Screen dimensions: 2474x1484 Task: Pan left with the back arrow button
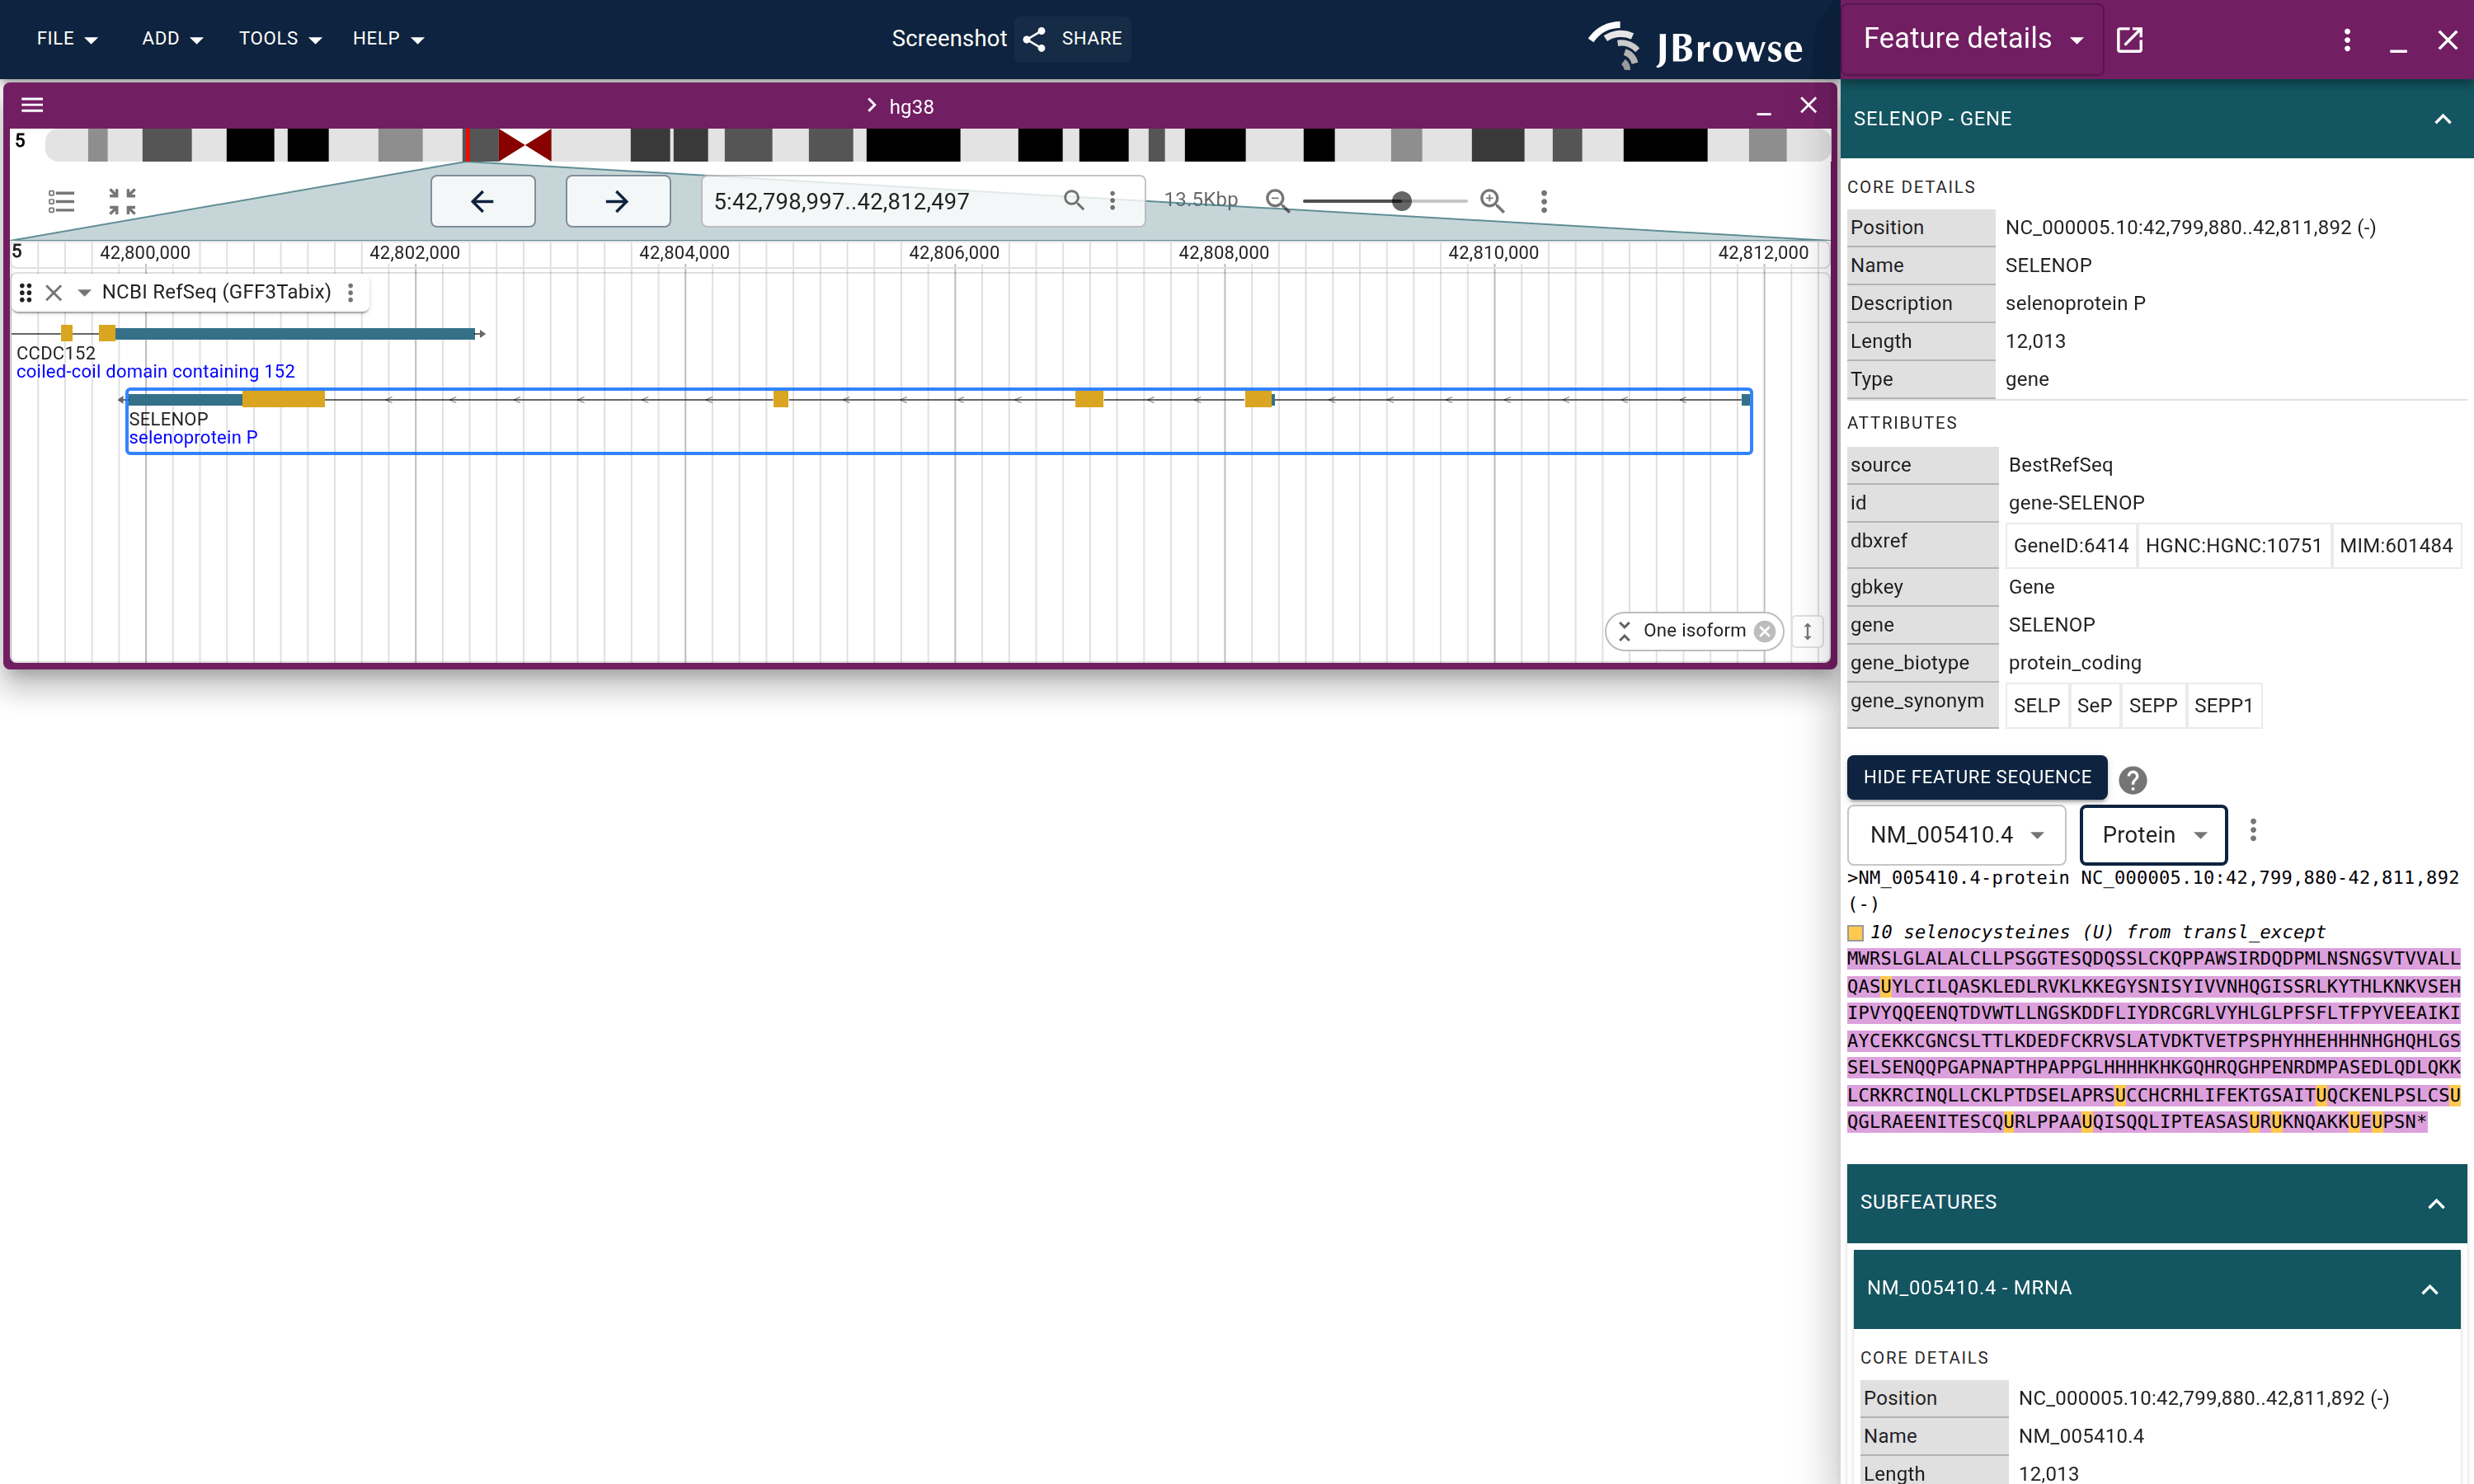click(x=483, y=201)
